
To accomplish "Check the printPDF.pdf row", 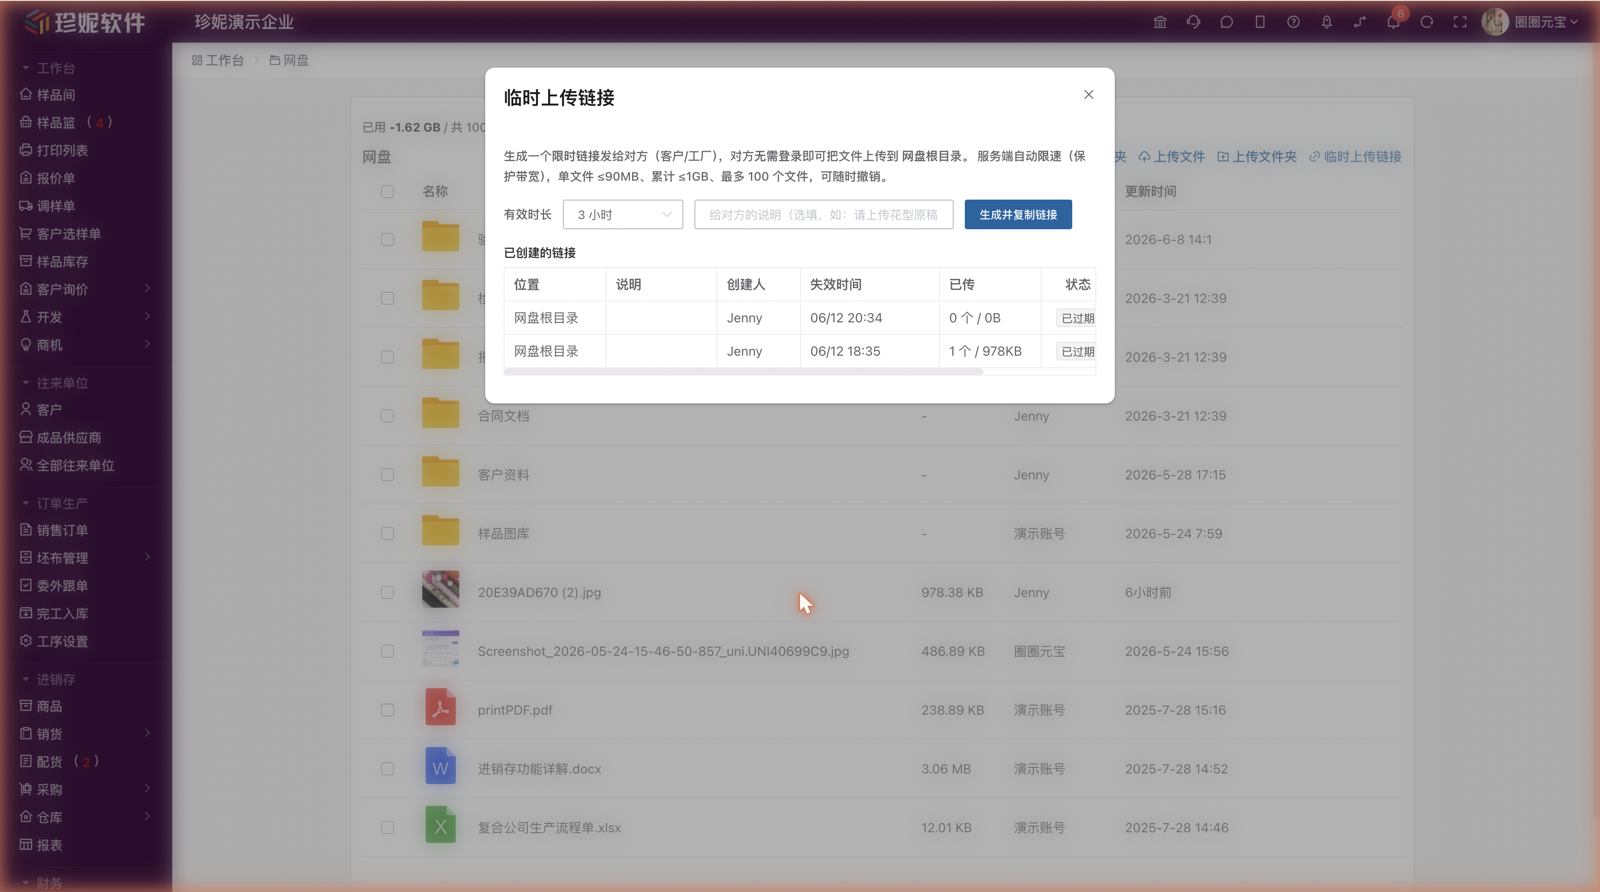I will (387, 710).
